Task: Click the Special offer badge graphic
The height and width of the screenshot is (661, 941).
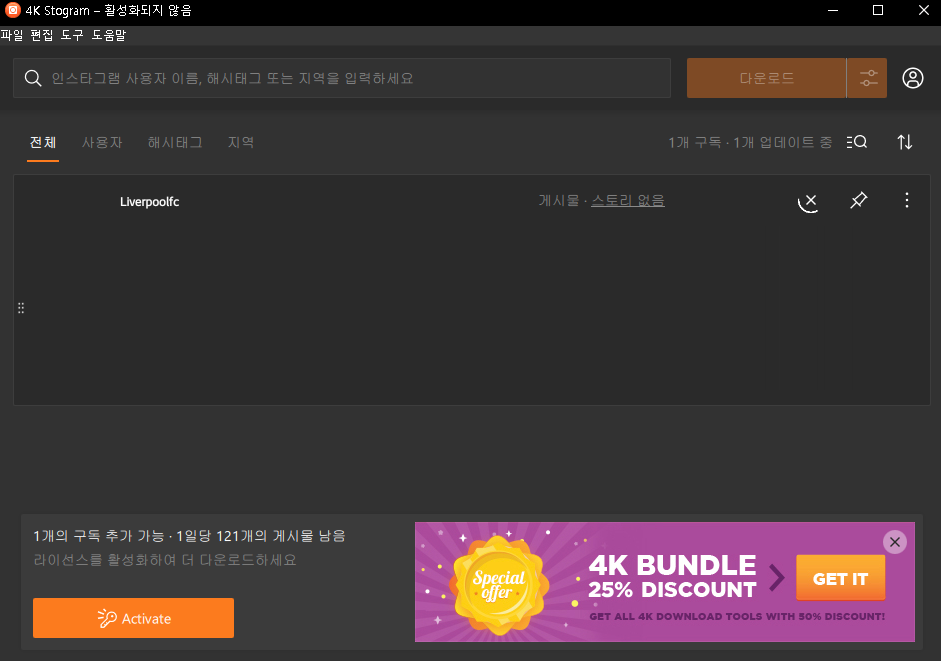Action: (x=499, y=585)
